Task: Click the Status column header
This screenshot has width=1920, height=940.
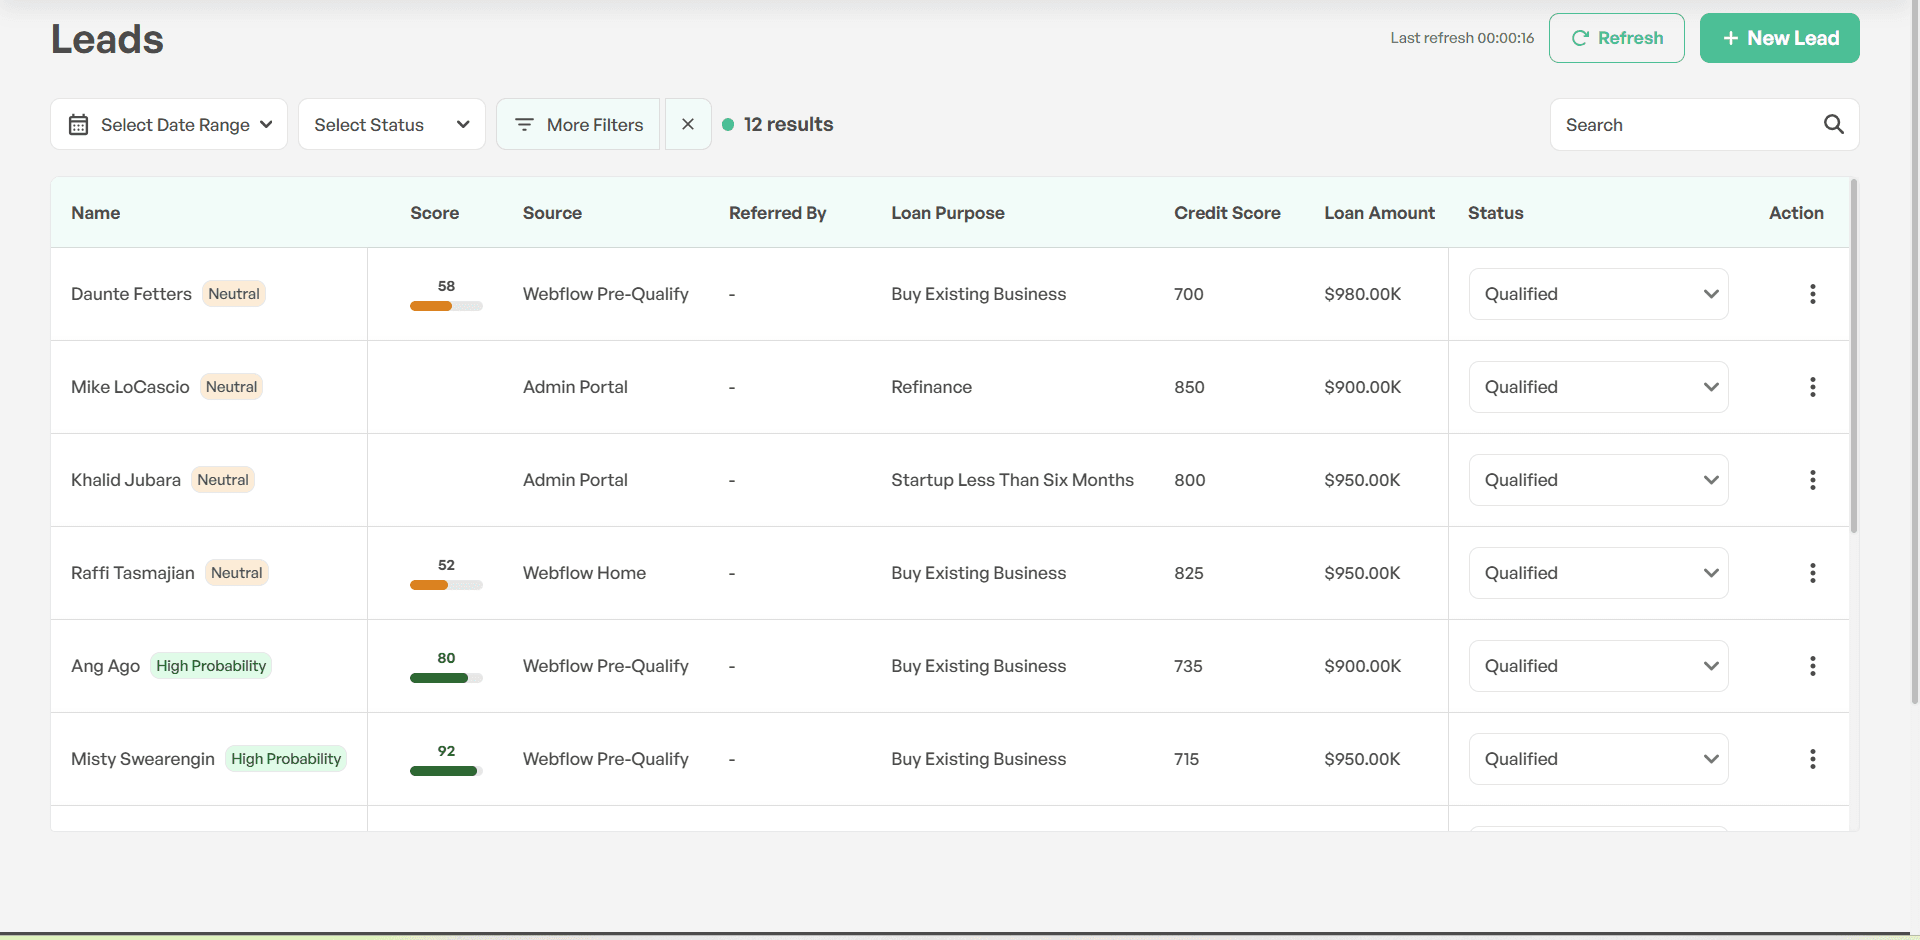Action: click(x=1496, y=213)
